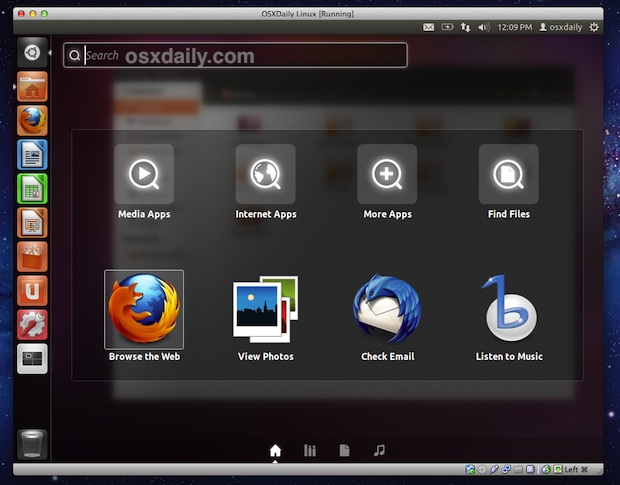Screen dimensions: 620x485
Task: Open the session gear menu
Action: click(594, 27)
